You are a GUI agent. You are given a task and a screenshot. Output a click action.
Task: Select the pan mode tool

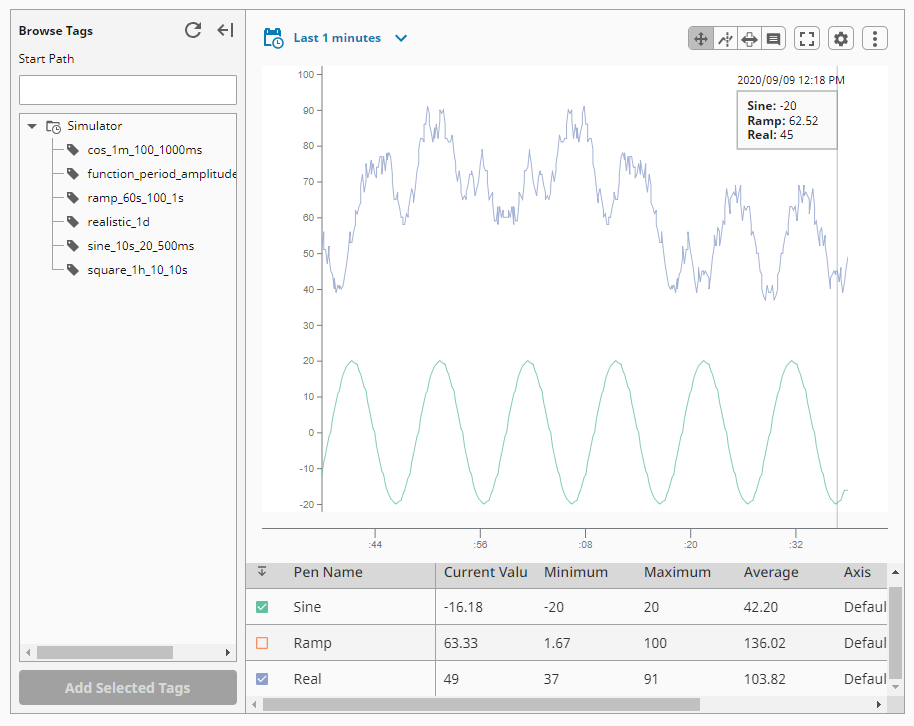pos(701,39)
